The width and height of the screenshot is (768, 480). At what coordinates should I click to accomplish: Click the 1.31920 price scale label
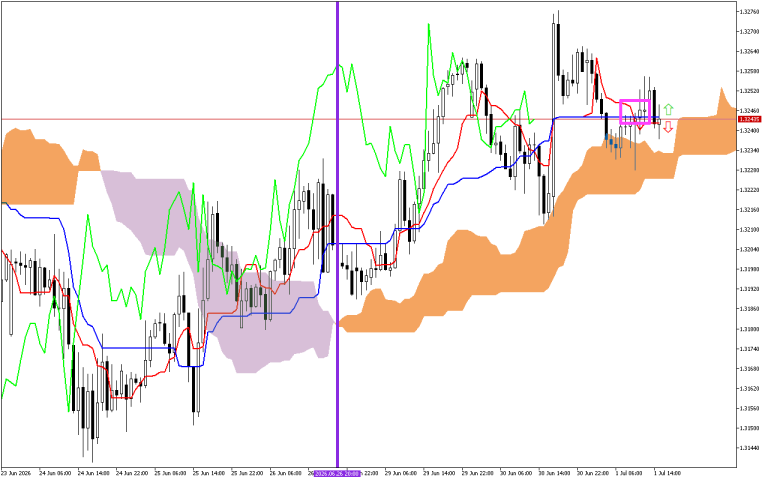pyautogui.click(x=749, y=289)
